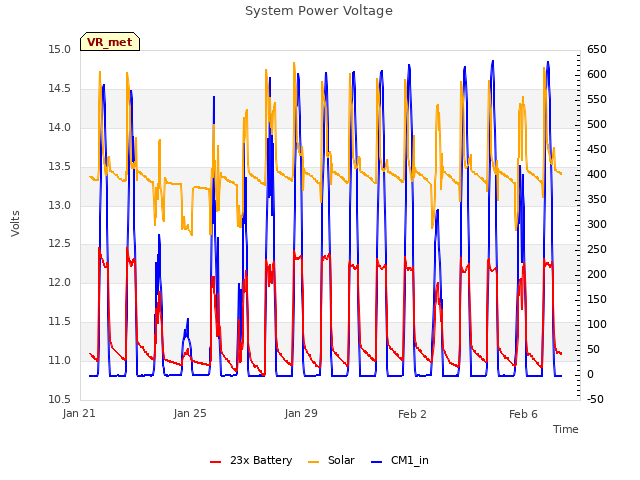Click the 15.0 left axis value
Viewport: 640px width, 480px height.
pos(59,50)
